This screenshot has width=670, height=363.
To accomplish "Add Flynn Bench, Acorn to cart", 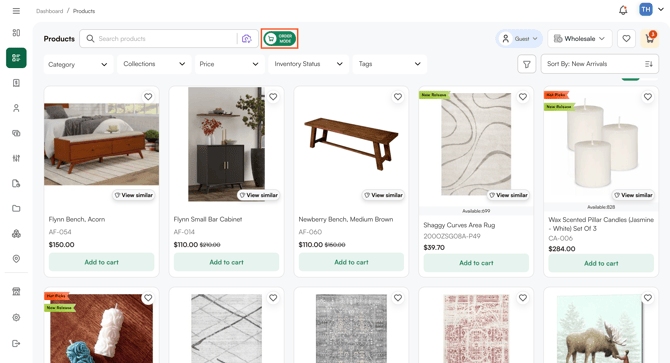I will (101, 262).
